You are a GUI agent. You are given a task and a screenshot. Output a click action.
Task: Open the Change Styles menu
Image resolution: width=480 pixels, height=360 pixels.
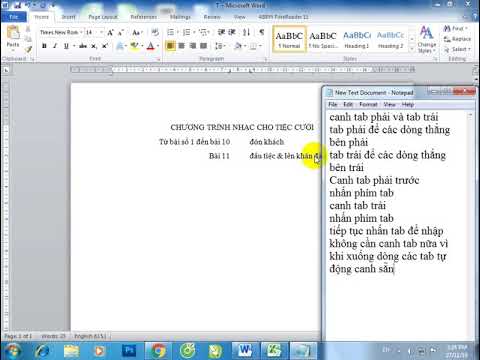[x=426, y=39]
